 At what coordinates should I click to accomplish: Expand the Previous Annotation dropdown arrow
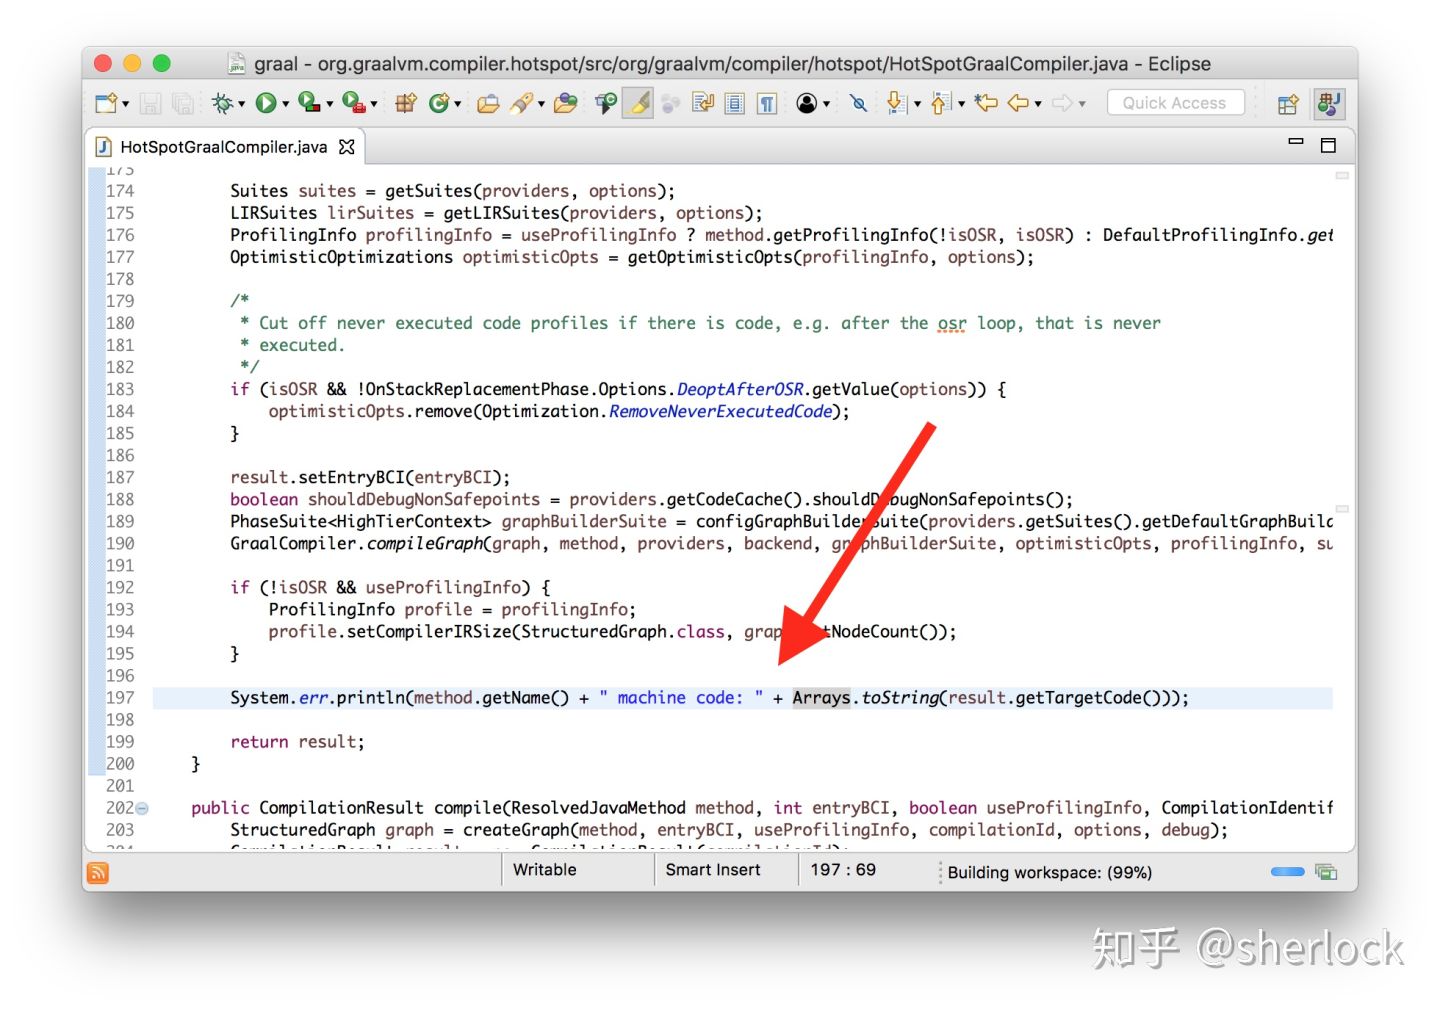point(961,104)
